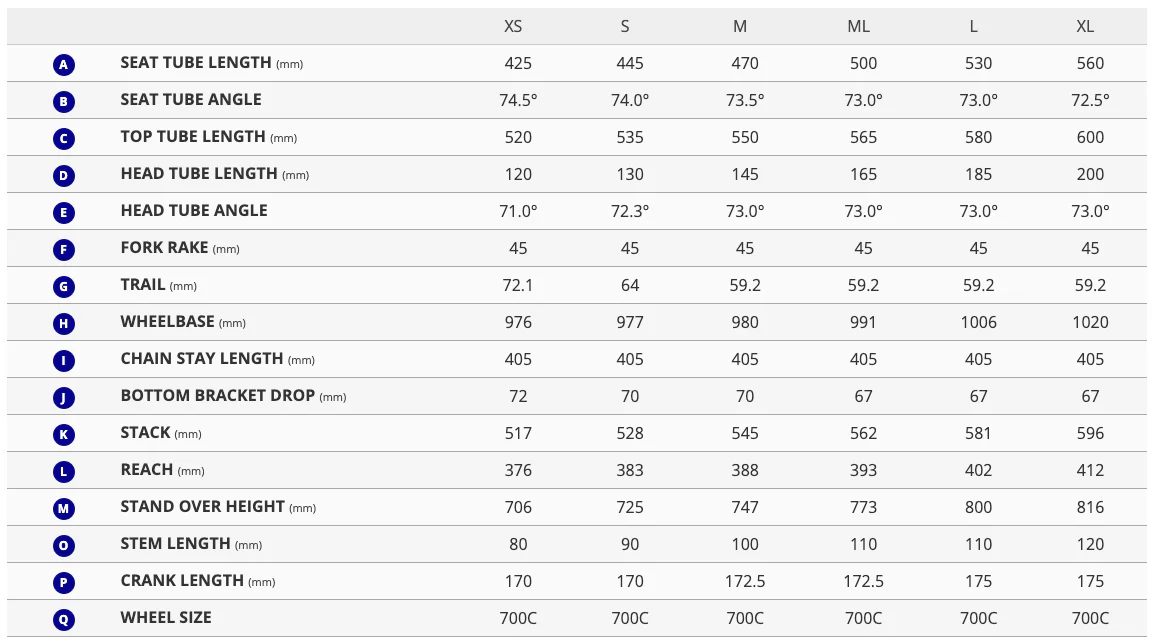1160x643 pixels.
Task: Click the 172.5 crank length value under M
Action: coord(745,582)
